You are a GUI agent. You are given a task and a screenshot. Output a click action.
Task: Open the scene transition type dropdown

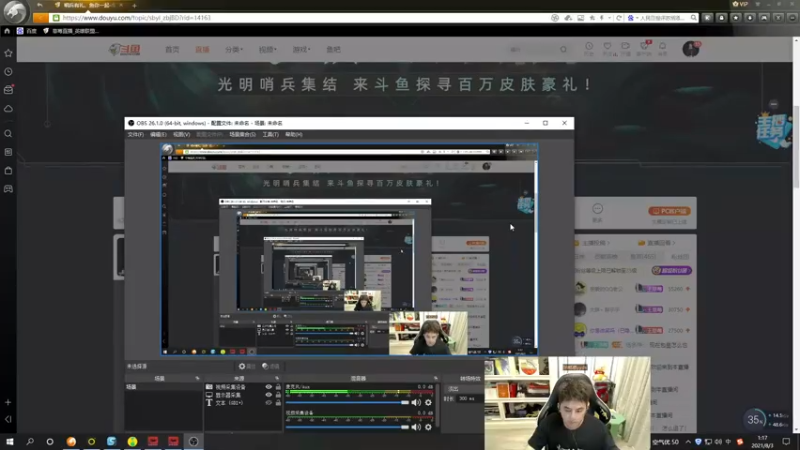463,389
